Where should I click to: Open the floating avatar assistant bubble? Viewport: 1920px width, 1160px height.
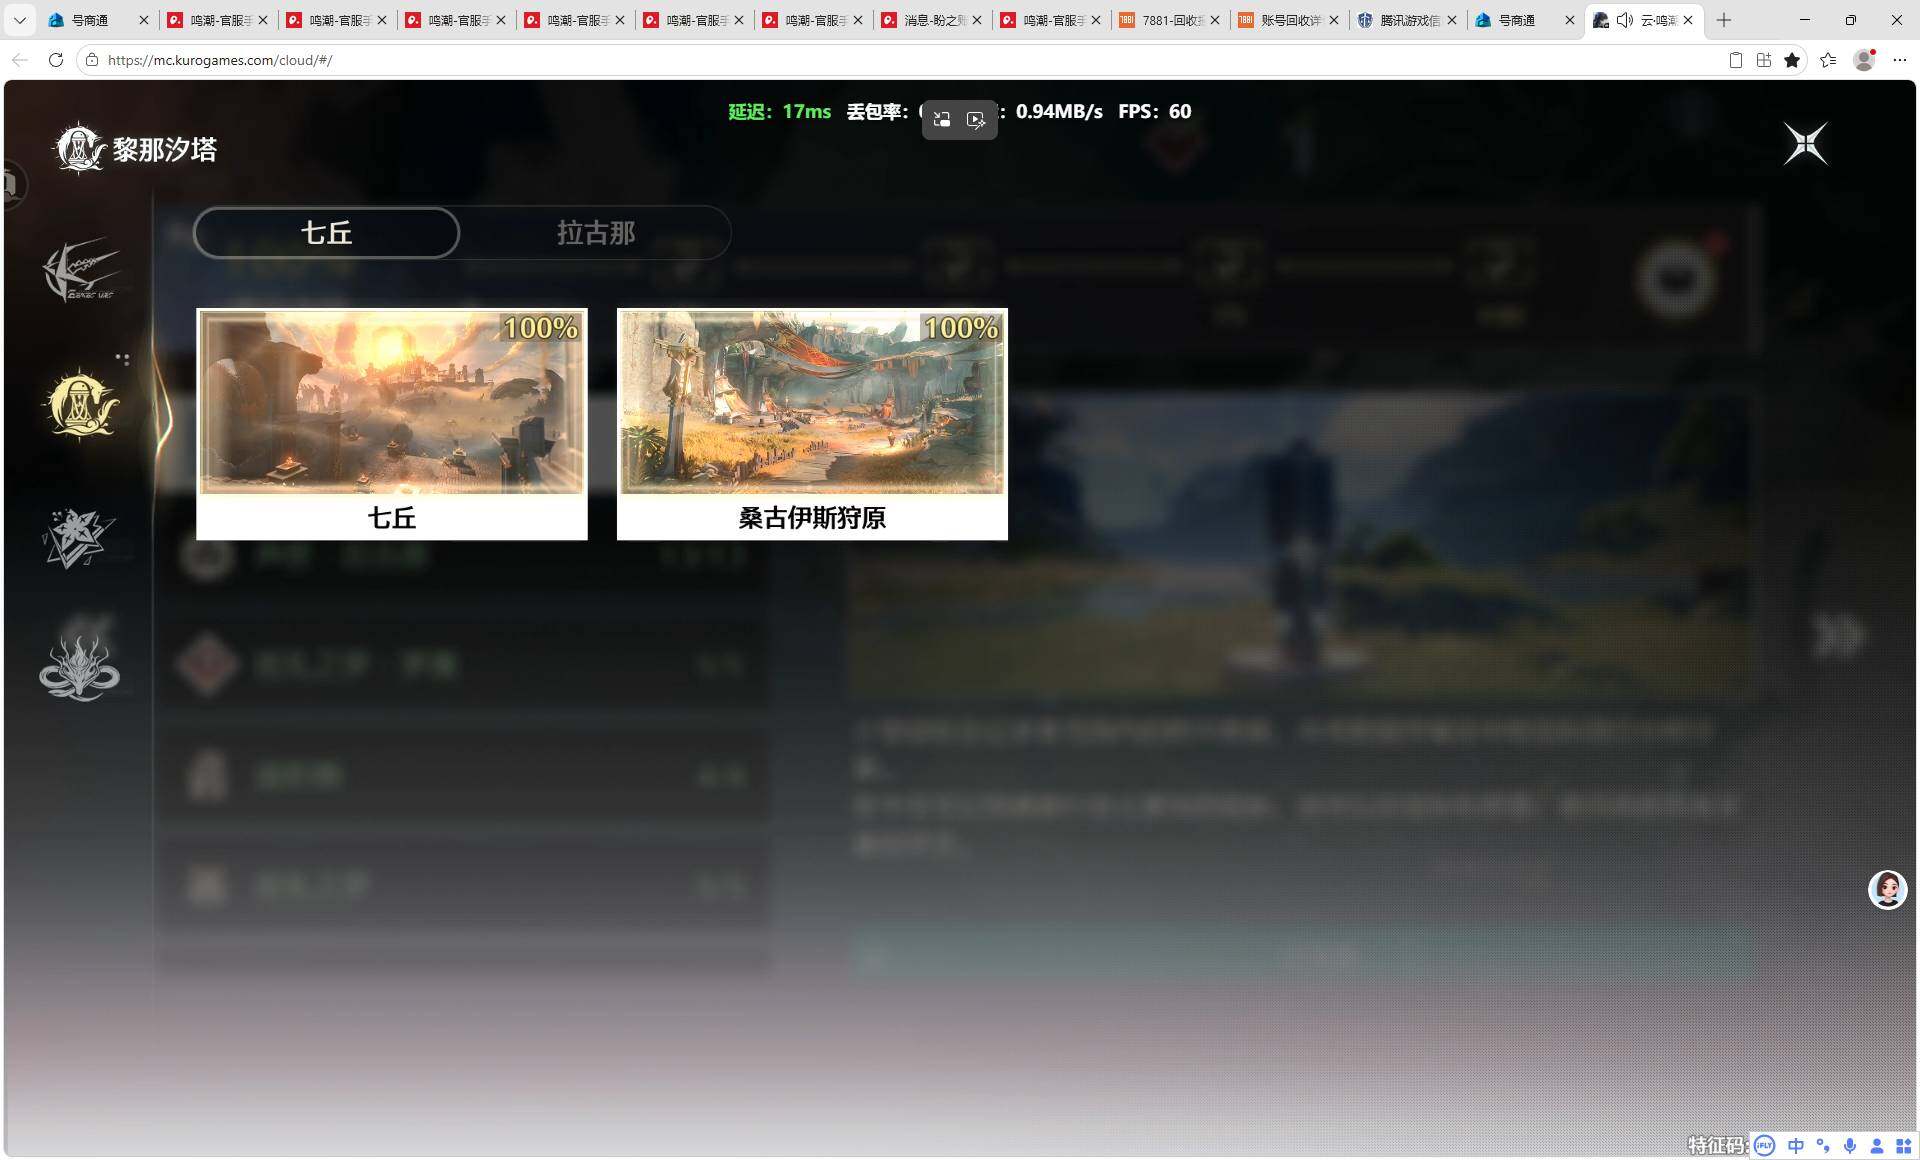coord(1887,889)
